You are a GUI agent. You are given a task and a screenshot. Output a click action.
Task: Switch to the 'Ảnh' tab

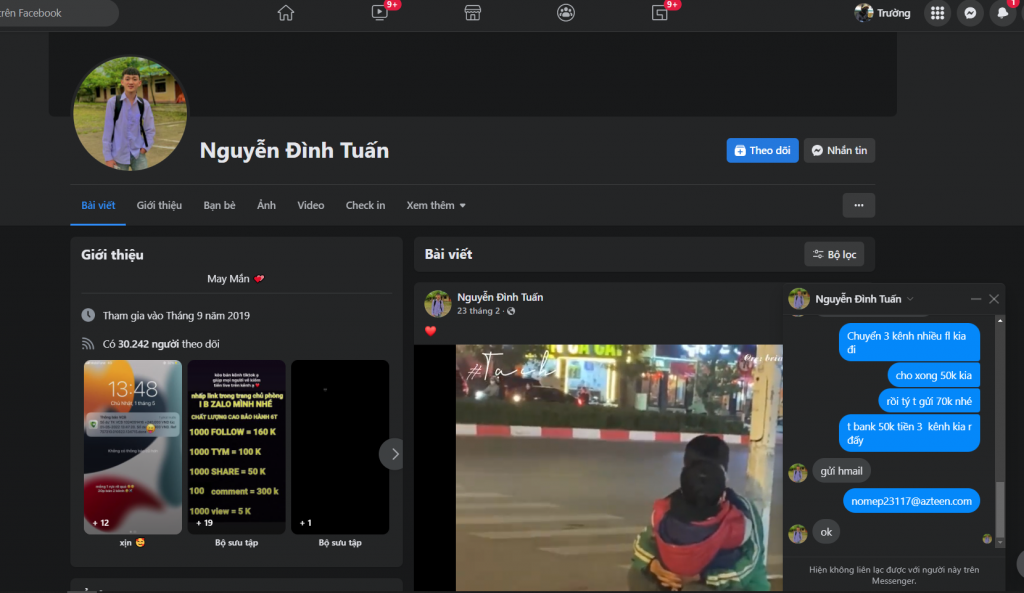click(266, 205)
